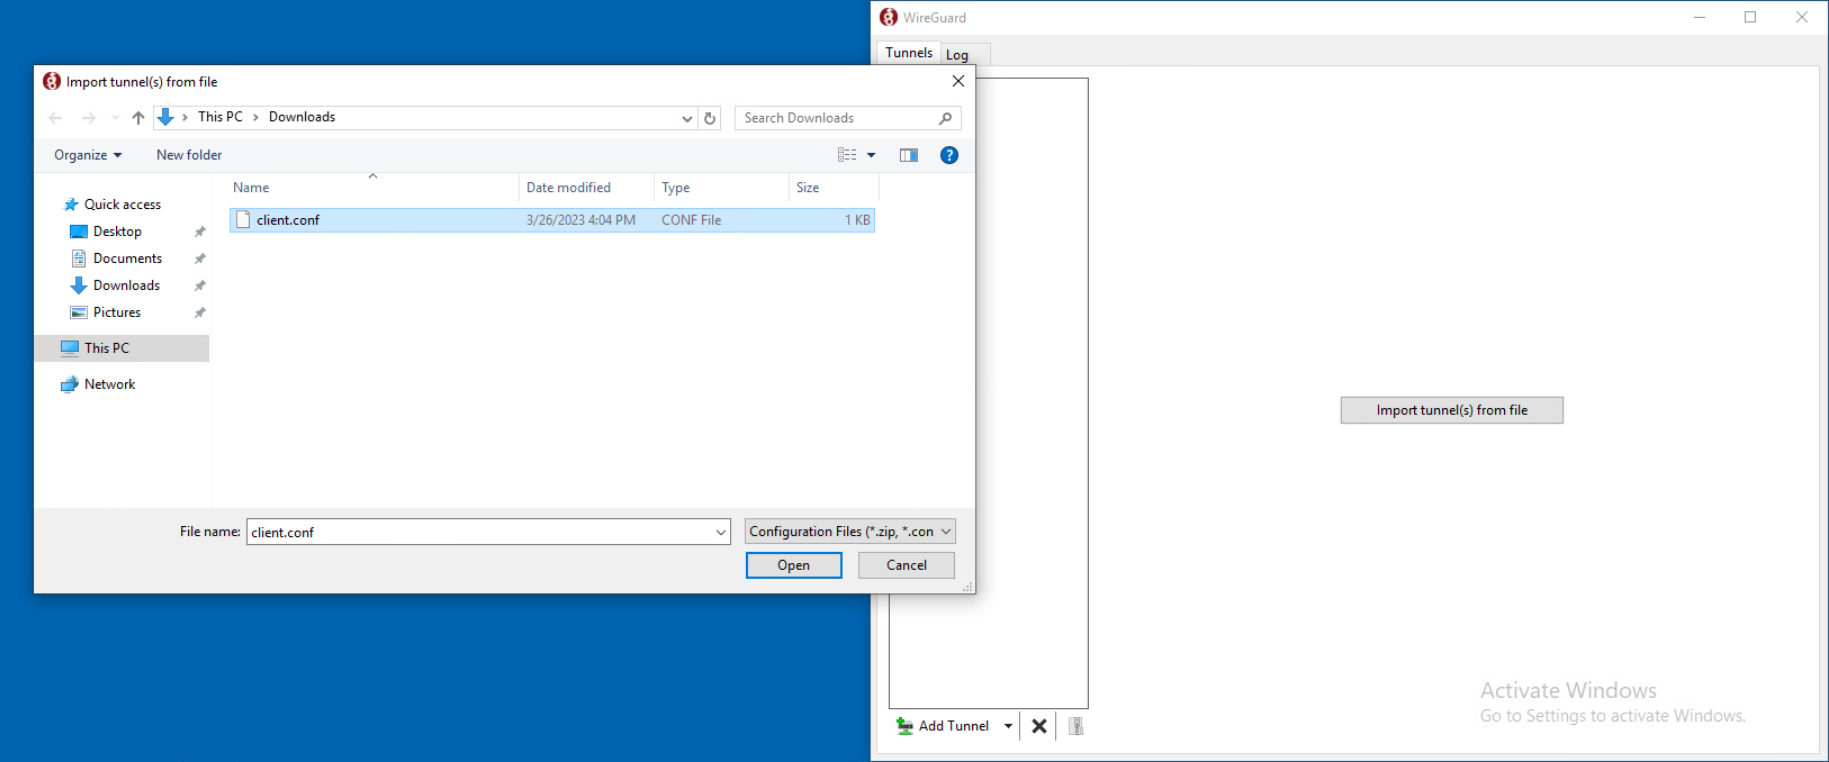Click the Back arrow in file dialog

click(56, 118)
